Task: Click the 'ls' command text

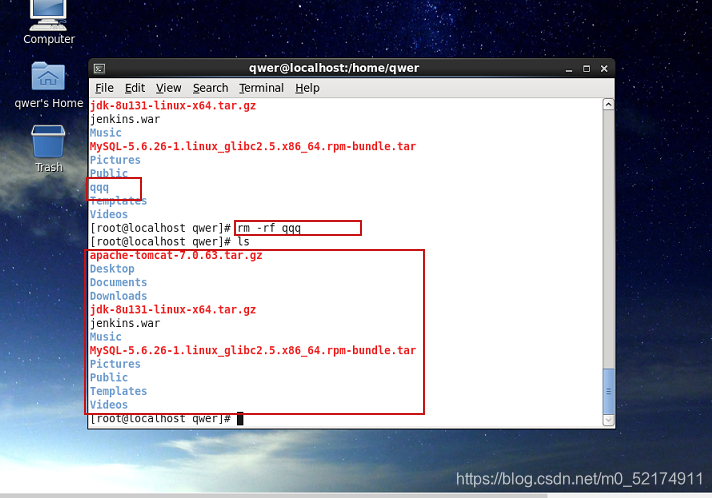Action: (243, 242)
